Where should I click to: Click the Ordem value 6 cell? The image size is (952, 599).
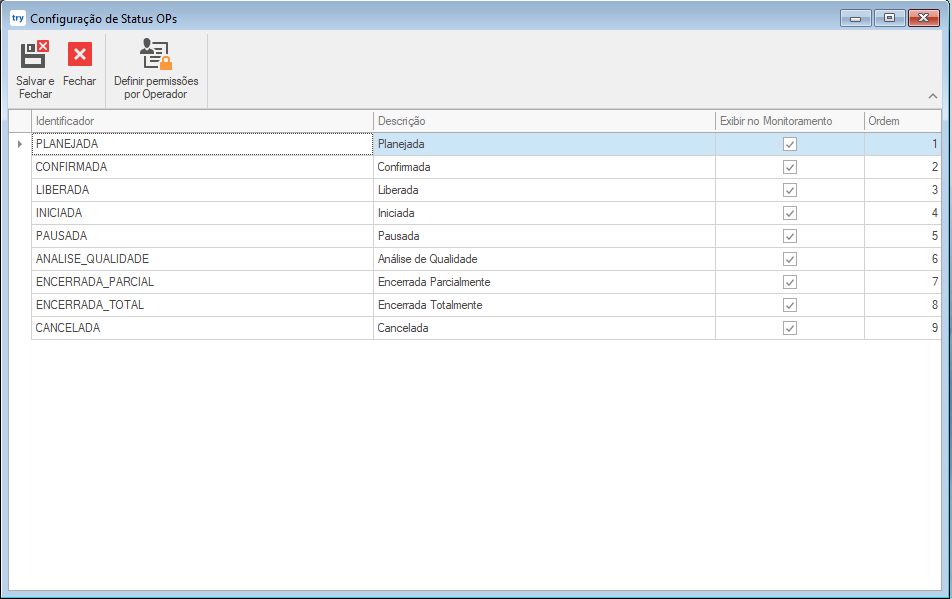tap(902, 259)
